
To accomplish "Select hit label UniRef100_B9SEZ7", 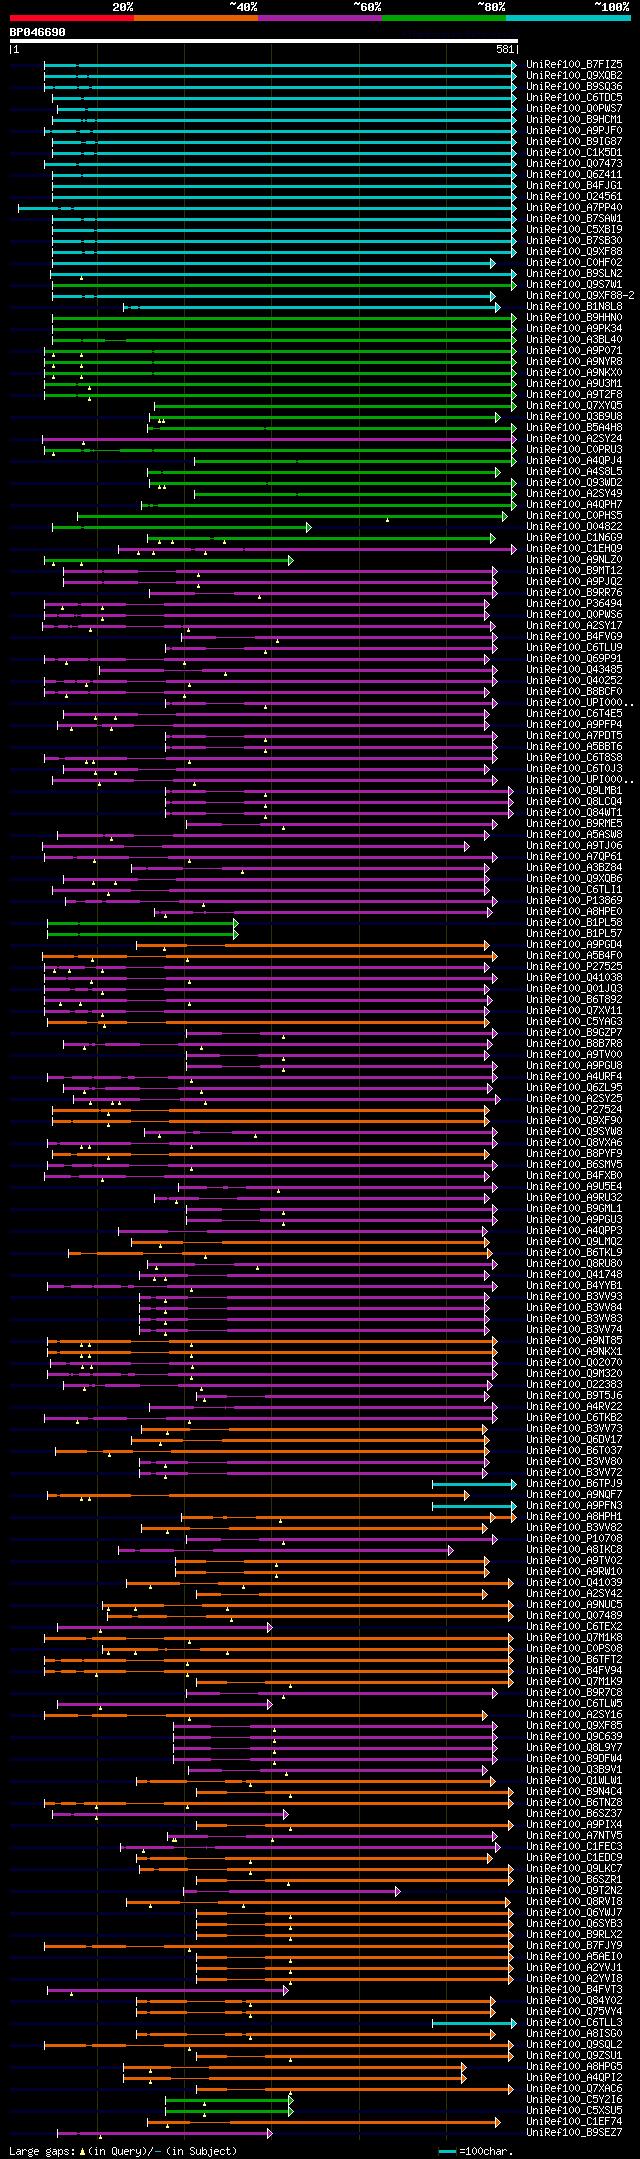I will (x=574, y=2132).
